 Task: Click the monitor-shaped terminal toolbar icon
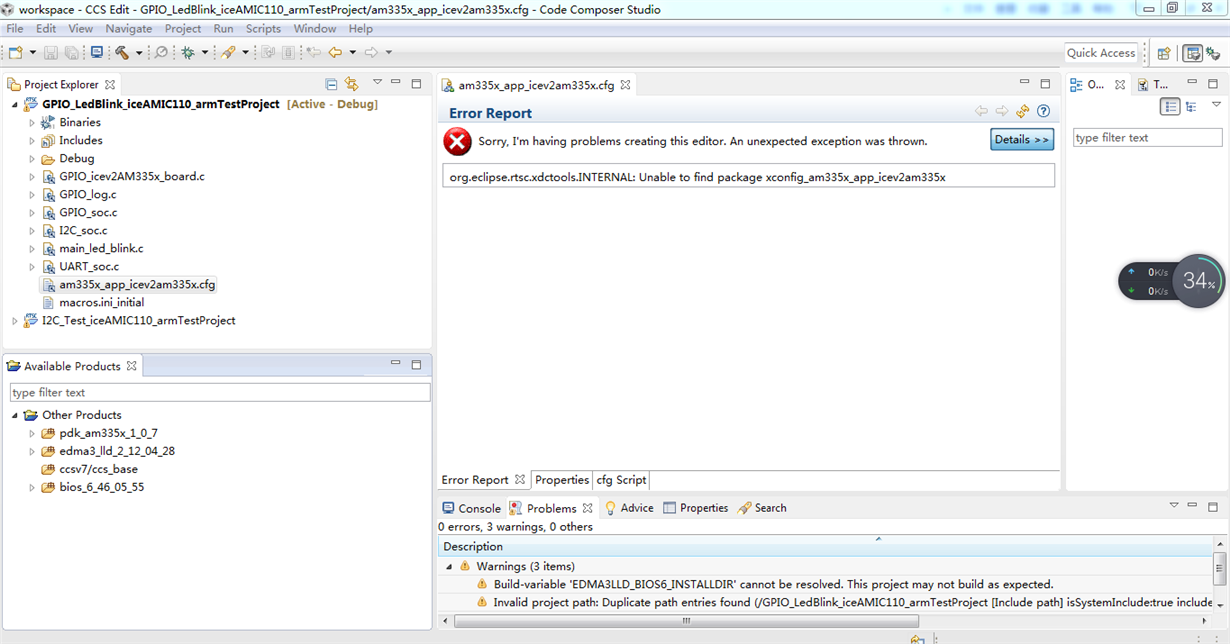pos(97,53)
